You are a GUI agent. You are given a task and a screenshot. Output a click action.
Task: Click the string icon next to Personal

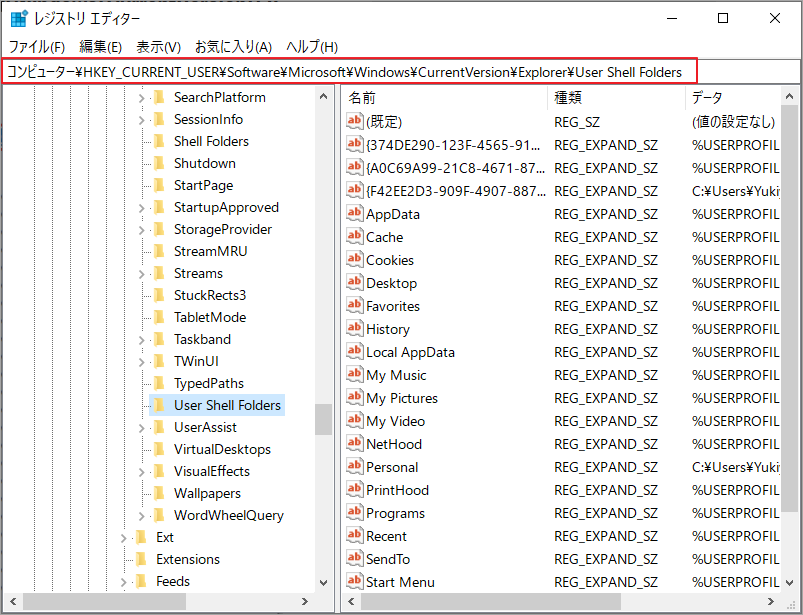[x=354, y=467]
